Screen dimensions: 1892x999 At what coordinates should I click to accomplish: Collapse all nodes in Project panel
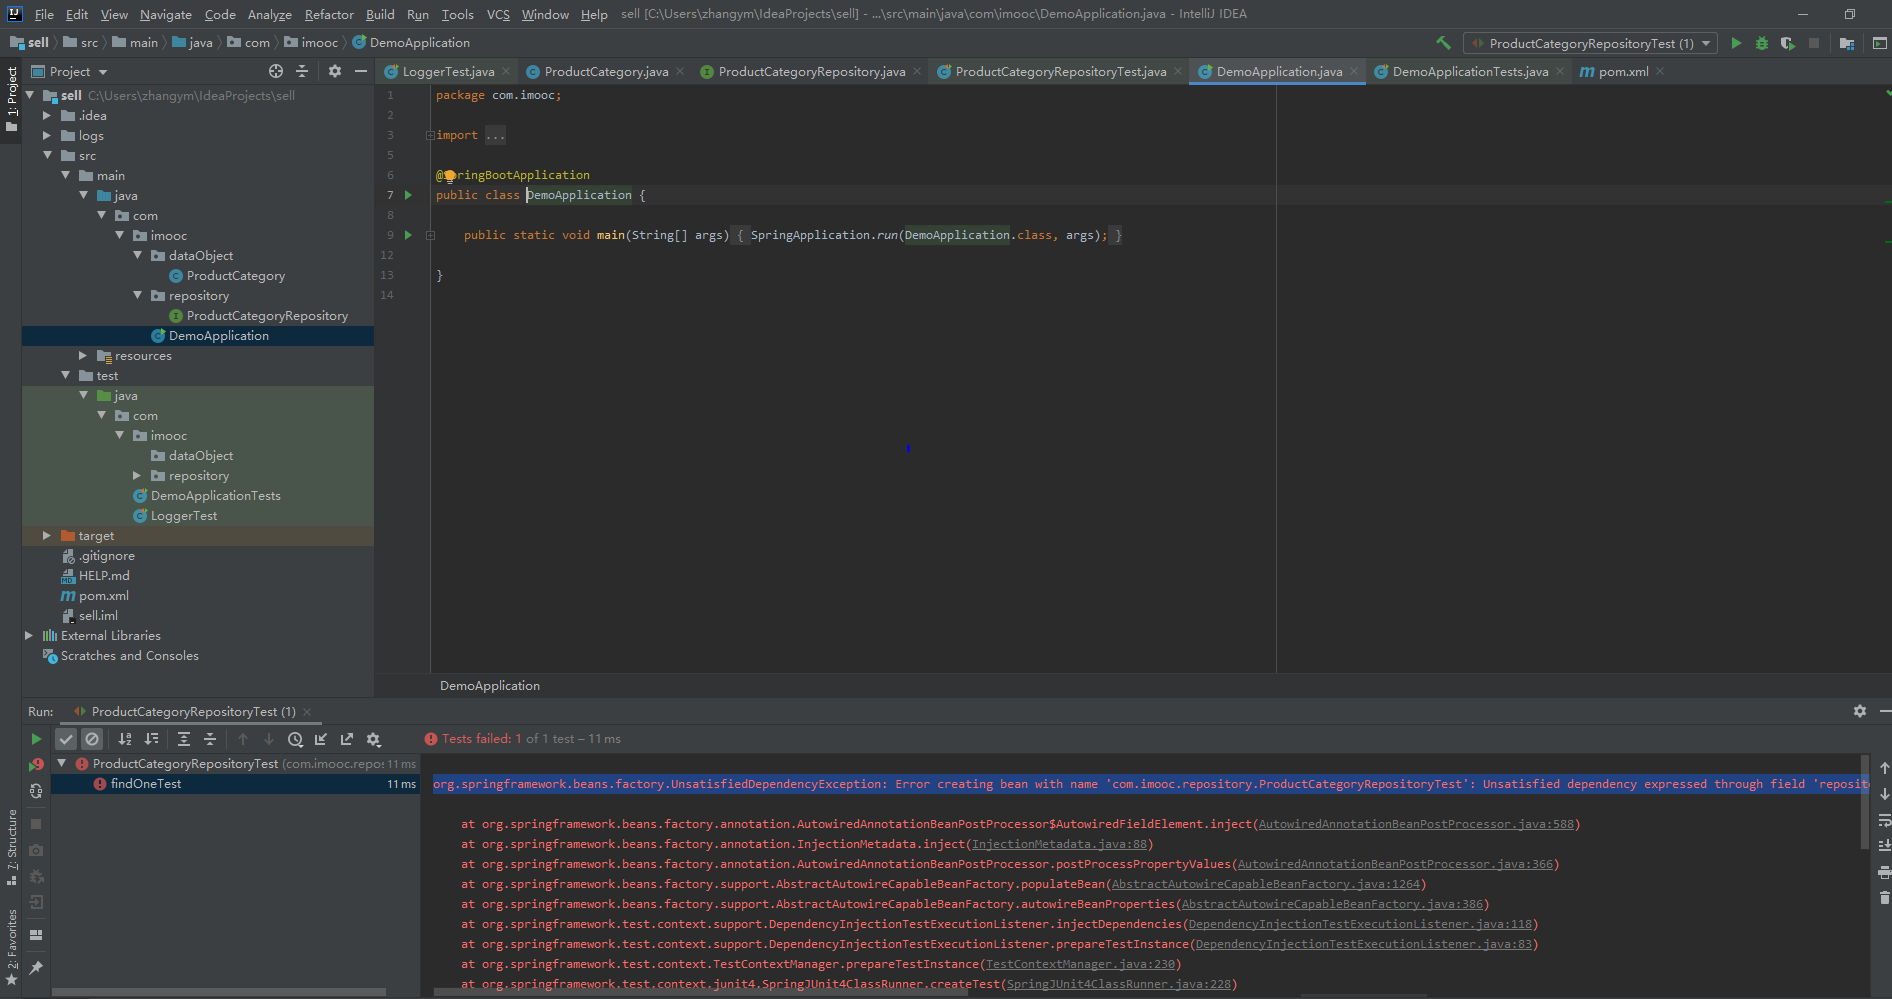pyautogui.click(x=302, y=71)
